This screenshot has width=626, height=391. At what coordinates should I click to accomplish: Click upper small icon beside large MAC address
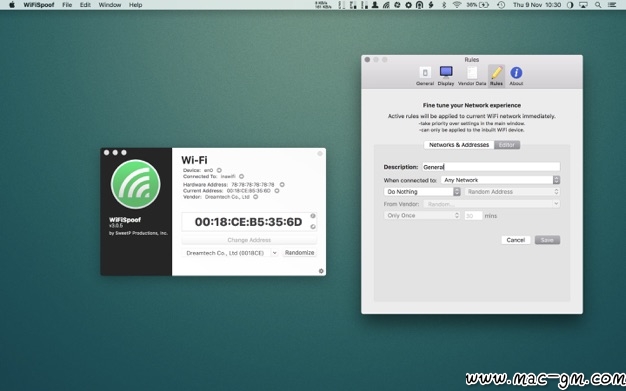click(x=313, y=216)
